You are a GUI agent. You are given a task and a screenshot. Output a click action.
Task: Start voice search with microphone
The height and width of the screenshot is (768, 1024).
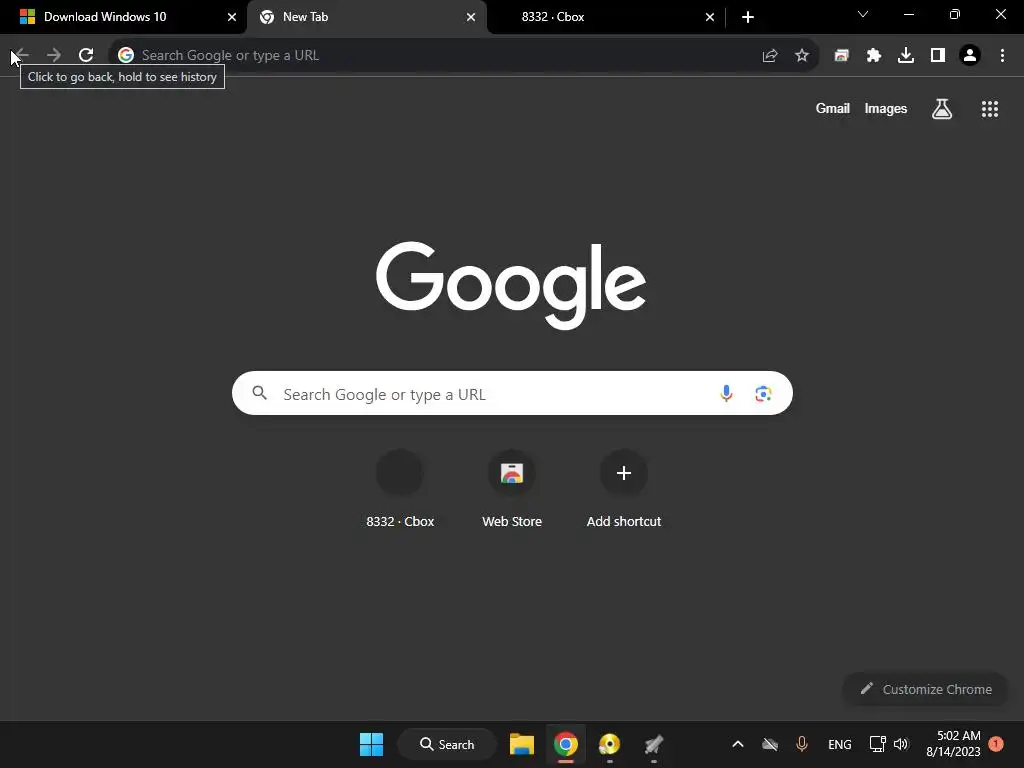click(726, 393)
